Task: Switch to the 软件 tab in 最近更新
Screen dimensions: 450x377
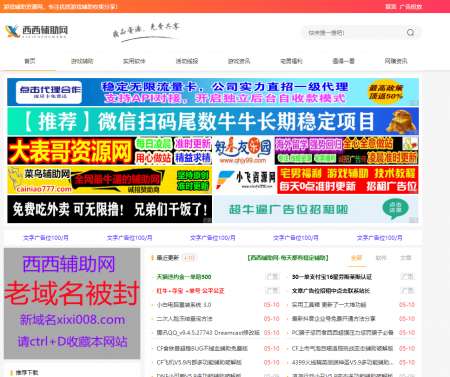Action: 381,258
